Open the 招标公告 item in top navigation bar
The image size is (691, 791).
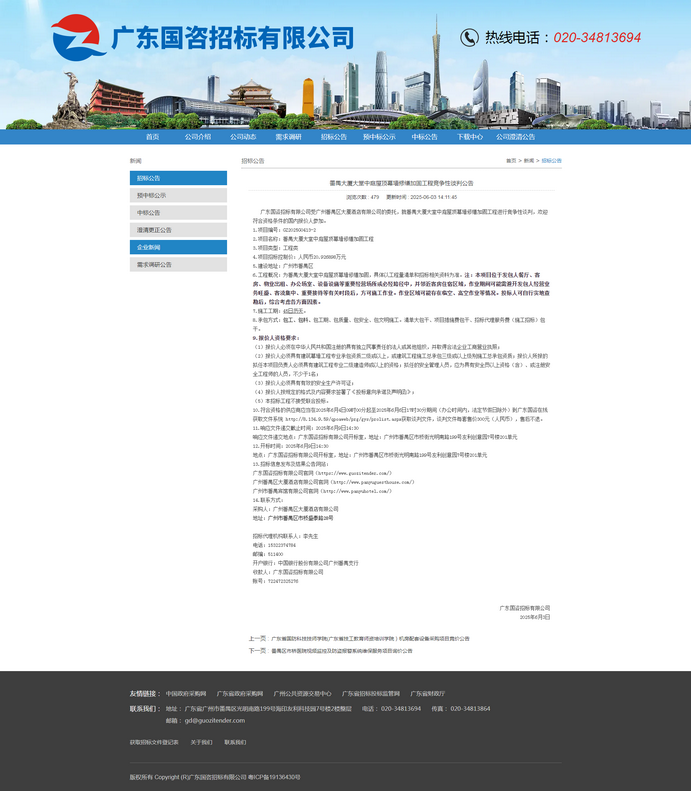click(x=334, y=137)
